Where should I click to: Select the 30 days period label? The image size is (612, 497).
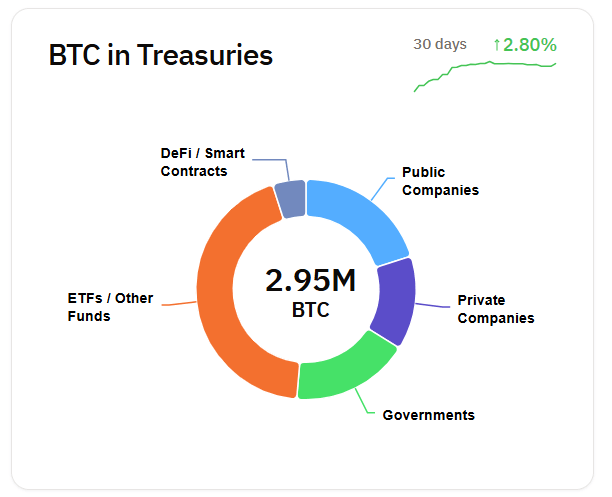[x=440, y=45]
